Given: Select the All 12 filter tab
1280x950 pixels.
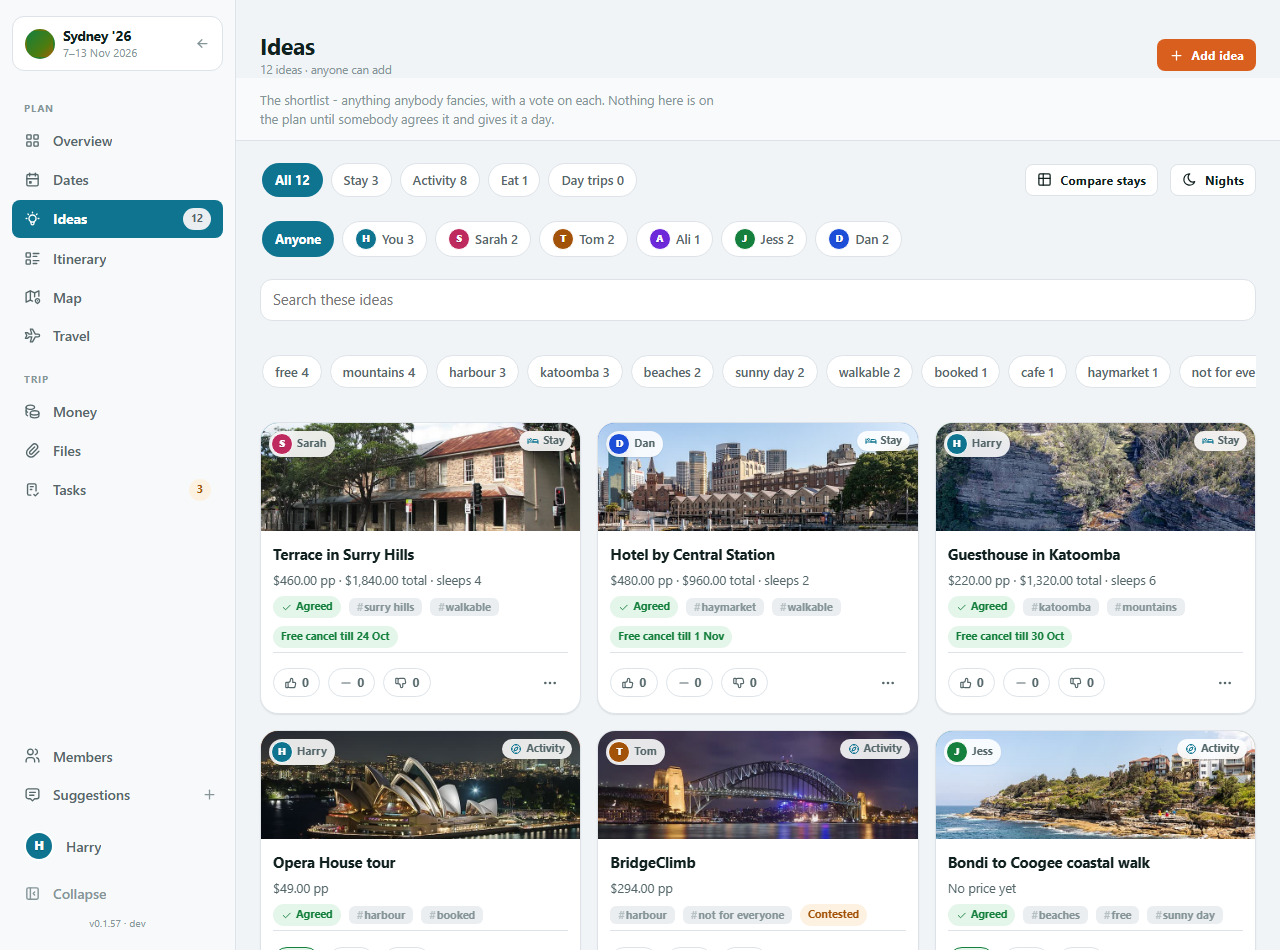Looking at the screenshot, I should tap(293, 180).
